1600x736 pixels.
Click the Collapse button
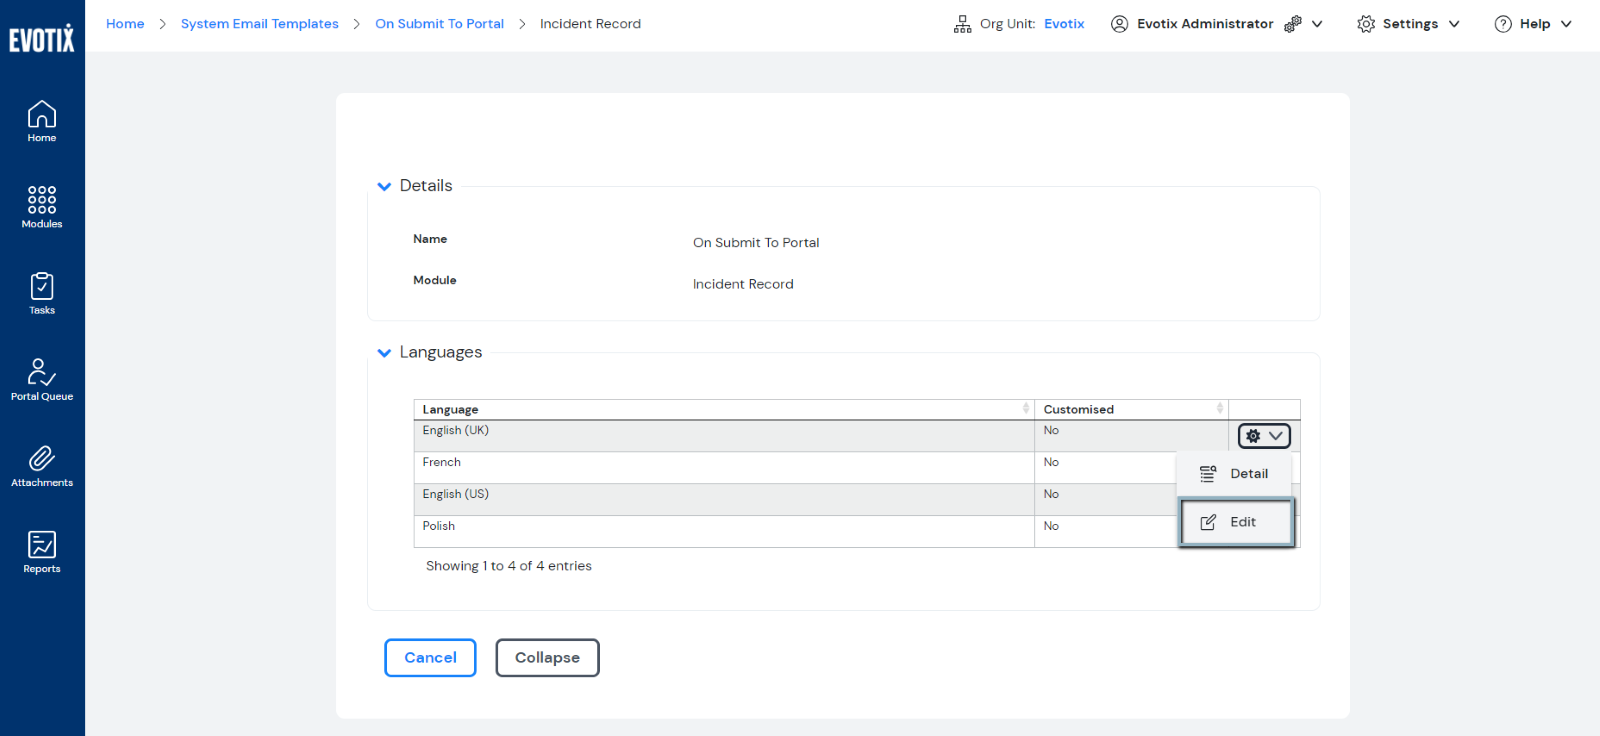point(547,658)
